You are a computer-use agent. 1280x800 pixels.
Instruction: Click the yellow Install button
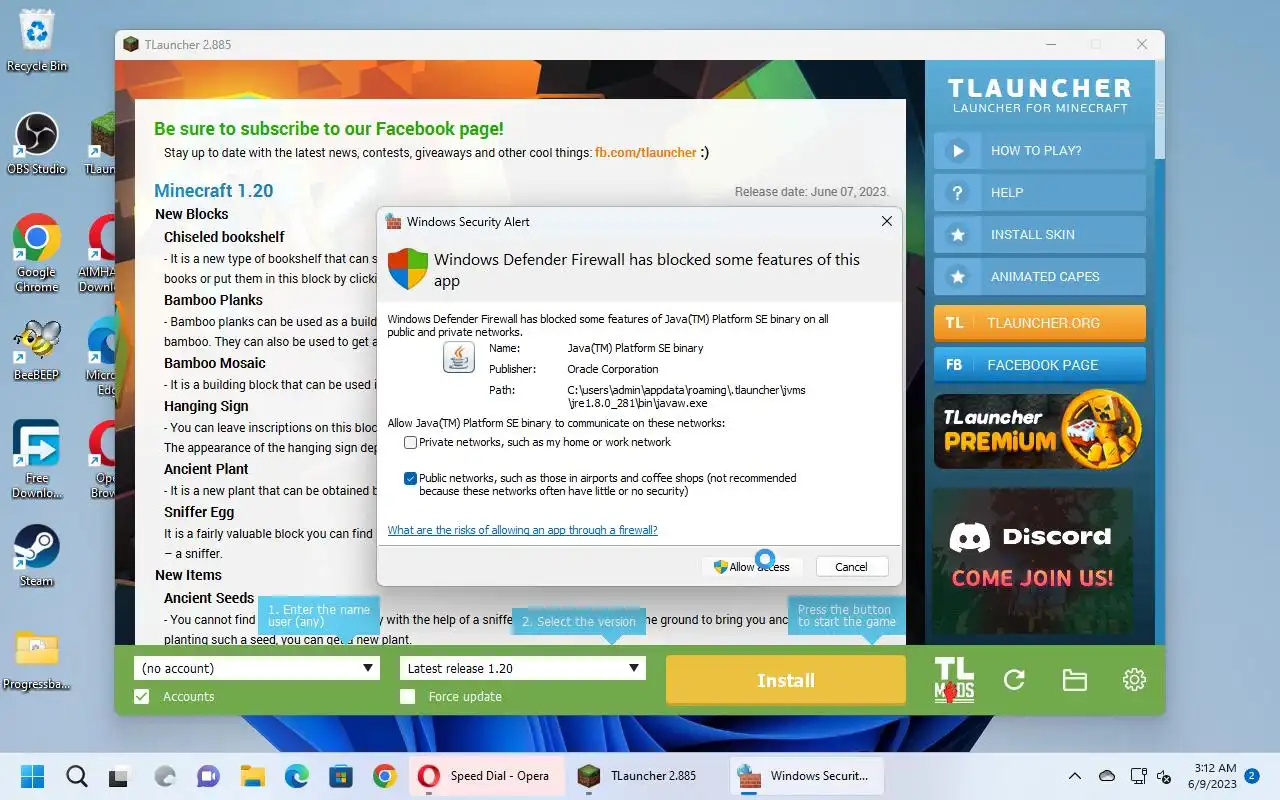[786, 680]
